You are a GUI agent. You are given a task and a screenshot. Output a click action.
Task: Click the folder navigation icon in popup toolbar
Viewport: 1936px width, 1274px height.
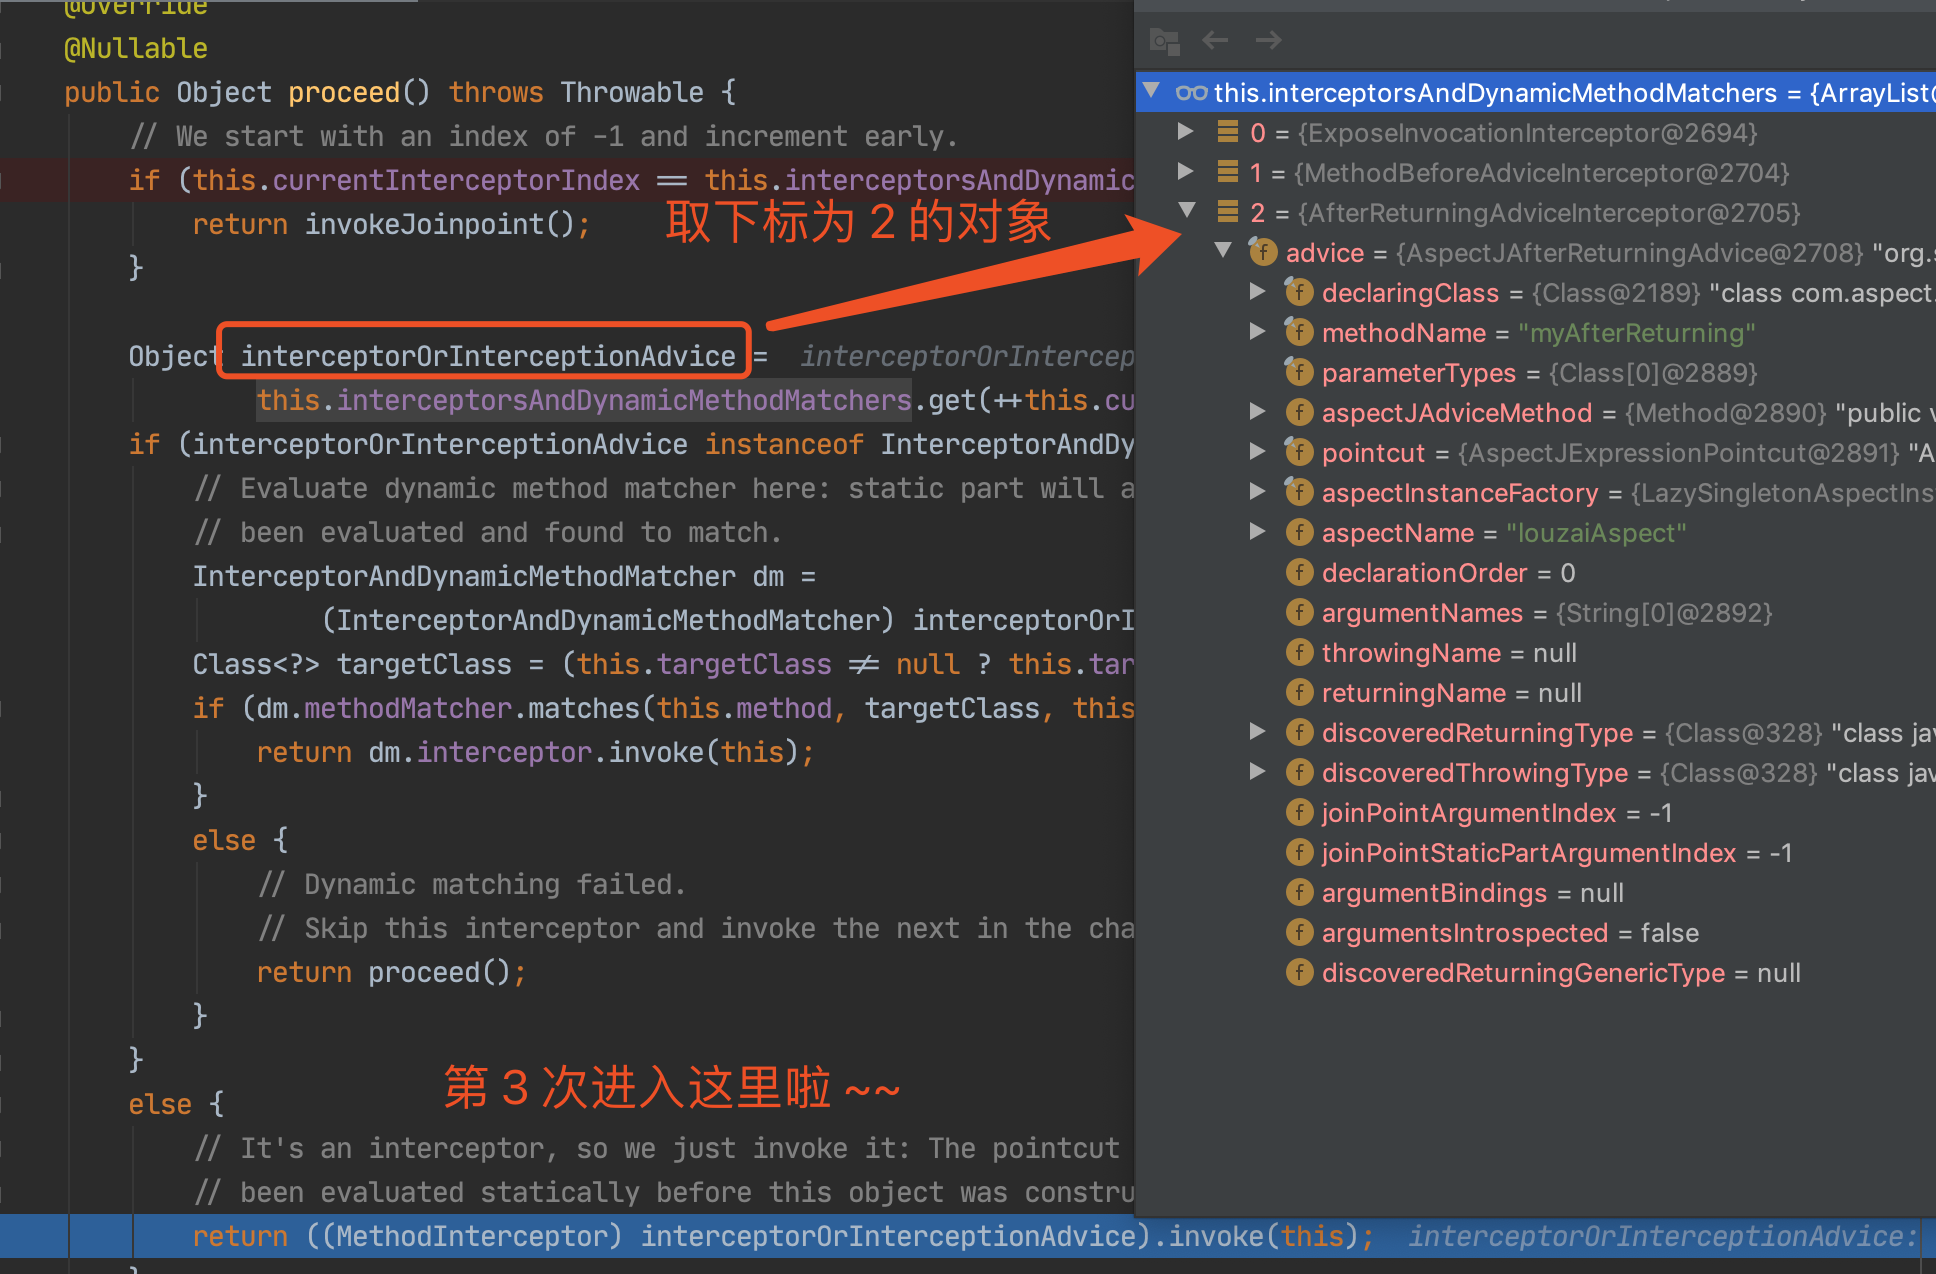click(x=1165, y=41)
